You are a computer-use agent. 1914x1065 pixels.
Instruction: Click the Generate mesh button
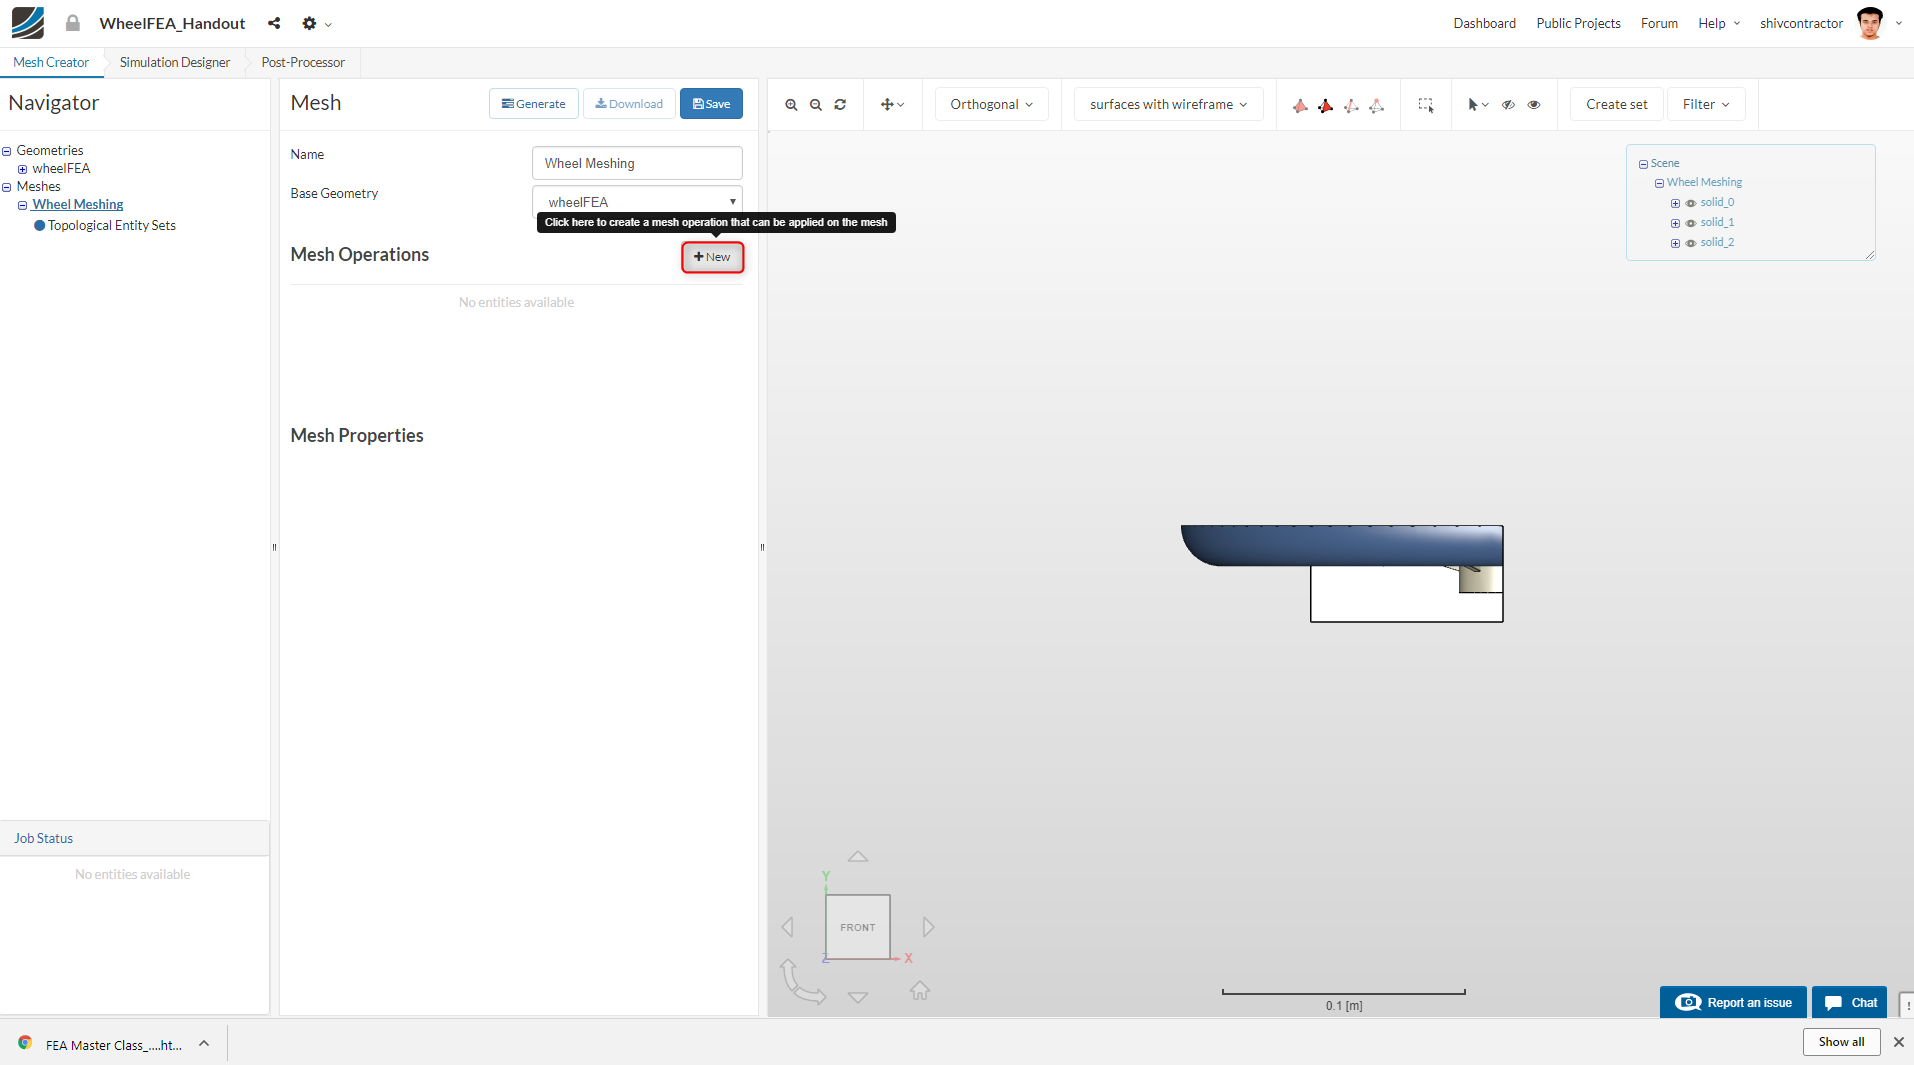(x=534, y=104)
